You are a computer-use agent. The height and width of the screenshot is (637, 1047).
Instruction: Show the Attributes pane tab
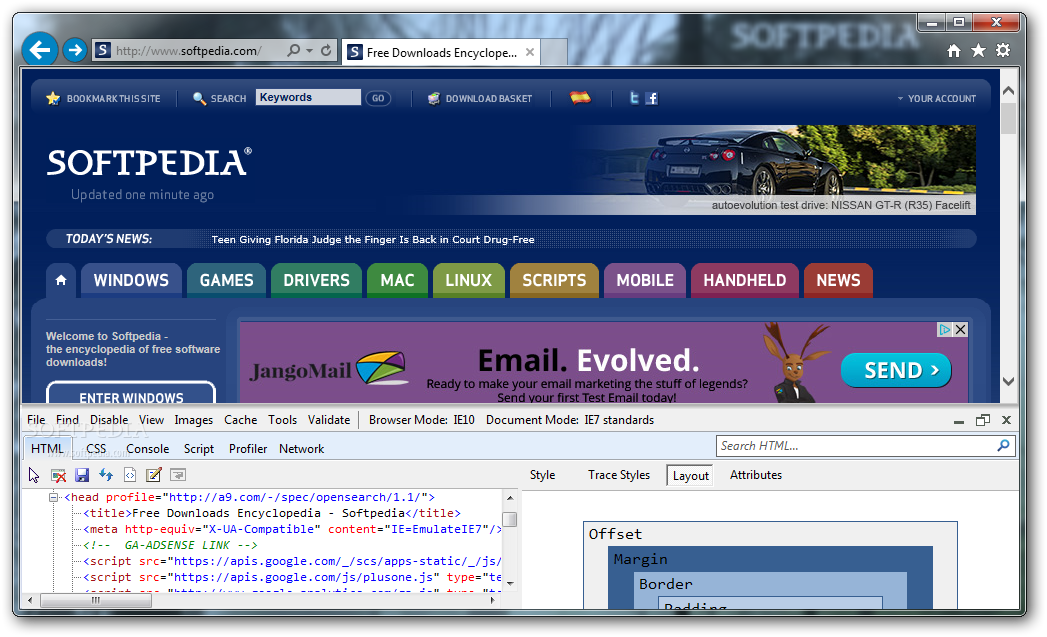(x=756, y=475)
